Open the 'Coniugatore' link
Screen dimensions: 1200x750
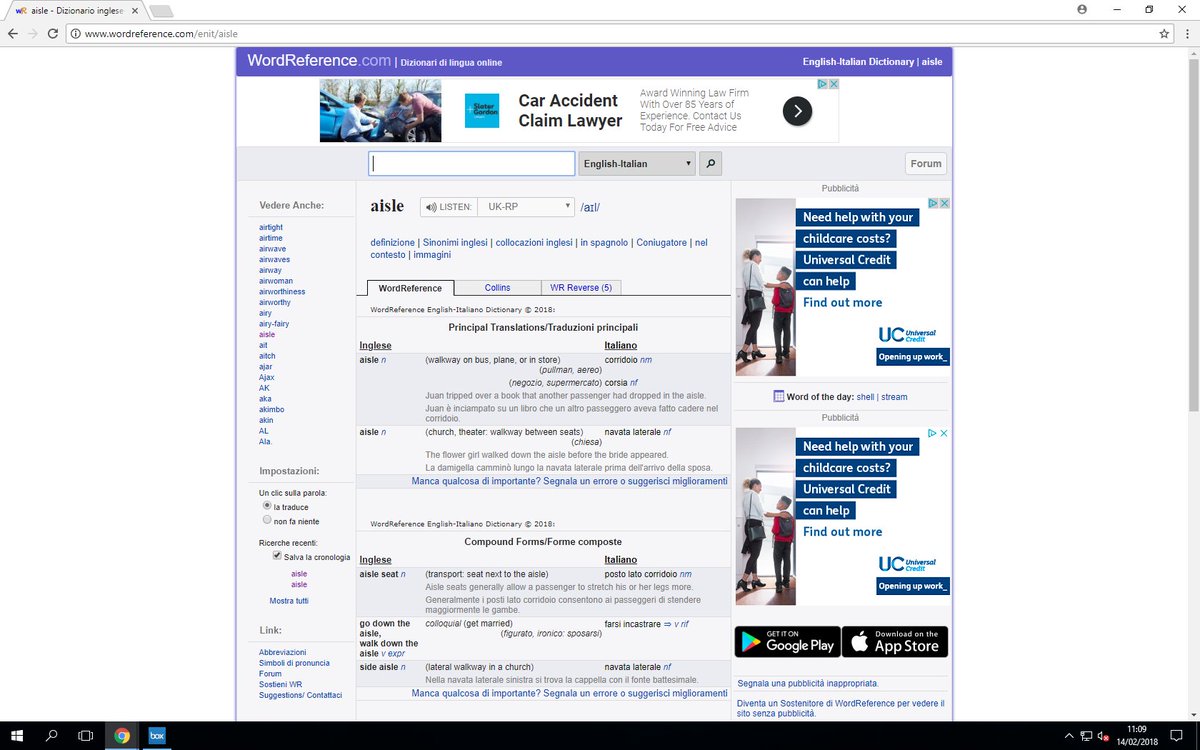coord(662,242)
